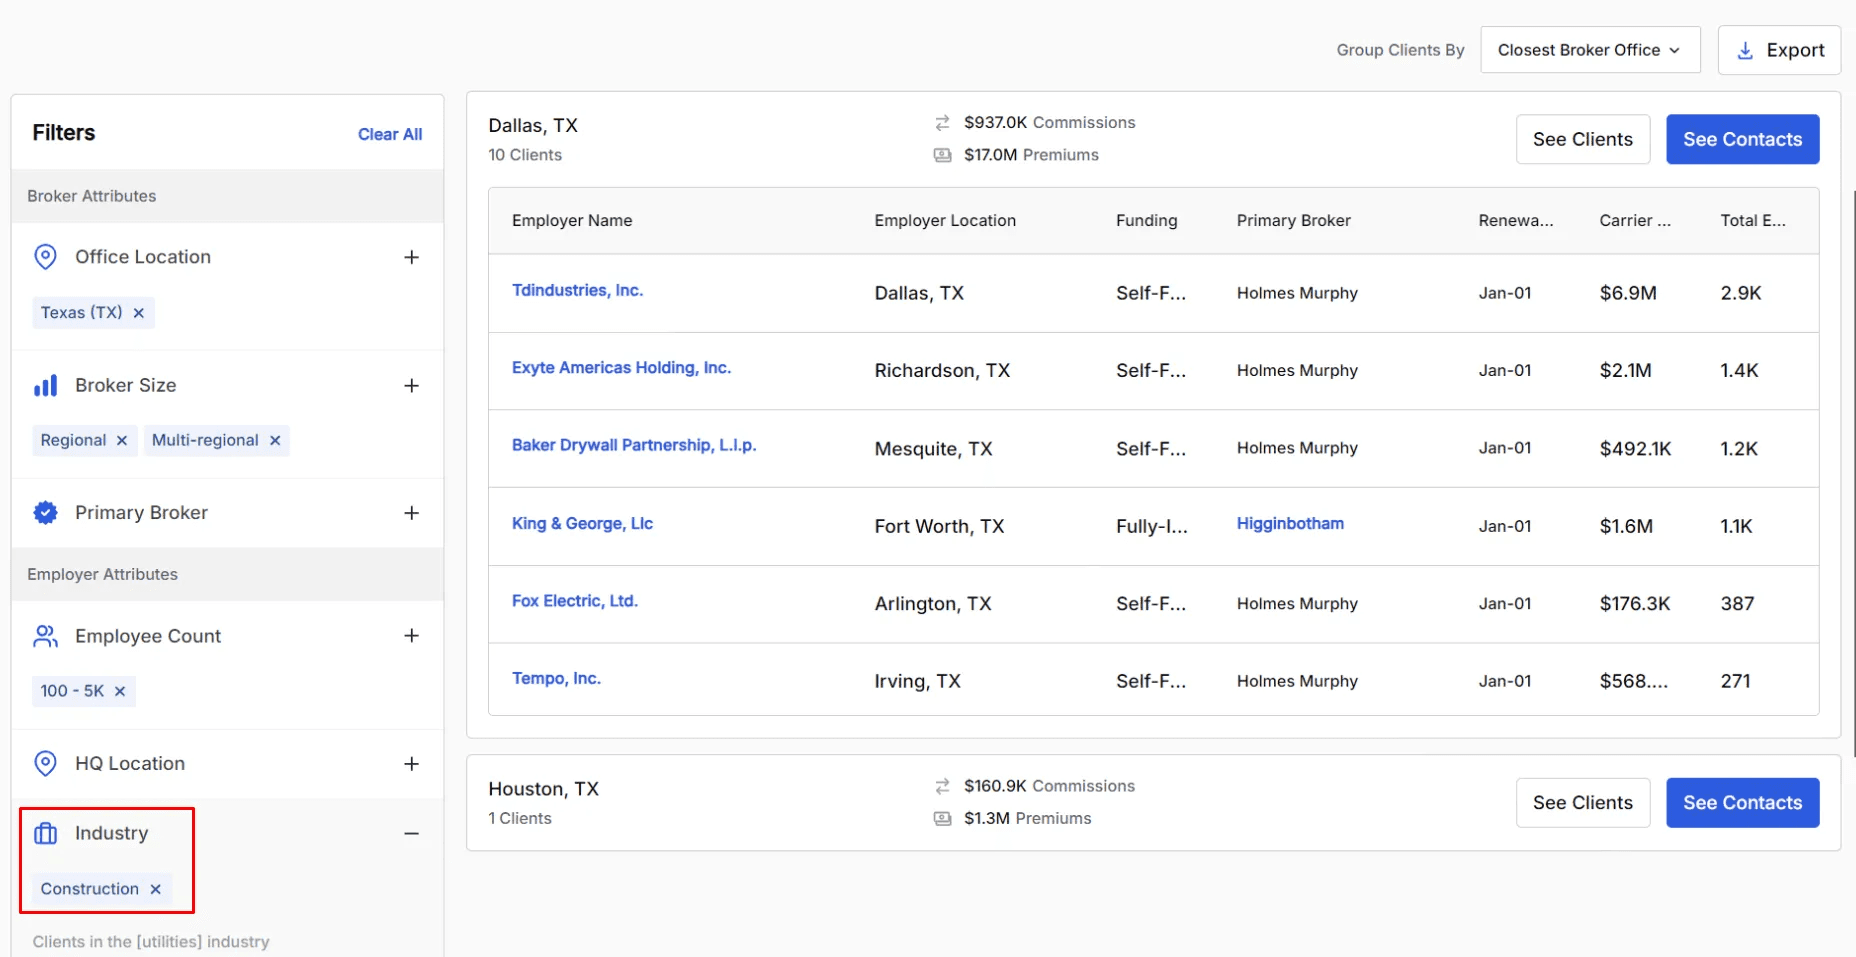Click the commissions arrows icon for Dallas, TX

(x=941, y=122)
